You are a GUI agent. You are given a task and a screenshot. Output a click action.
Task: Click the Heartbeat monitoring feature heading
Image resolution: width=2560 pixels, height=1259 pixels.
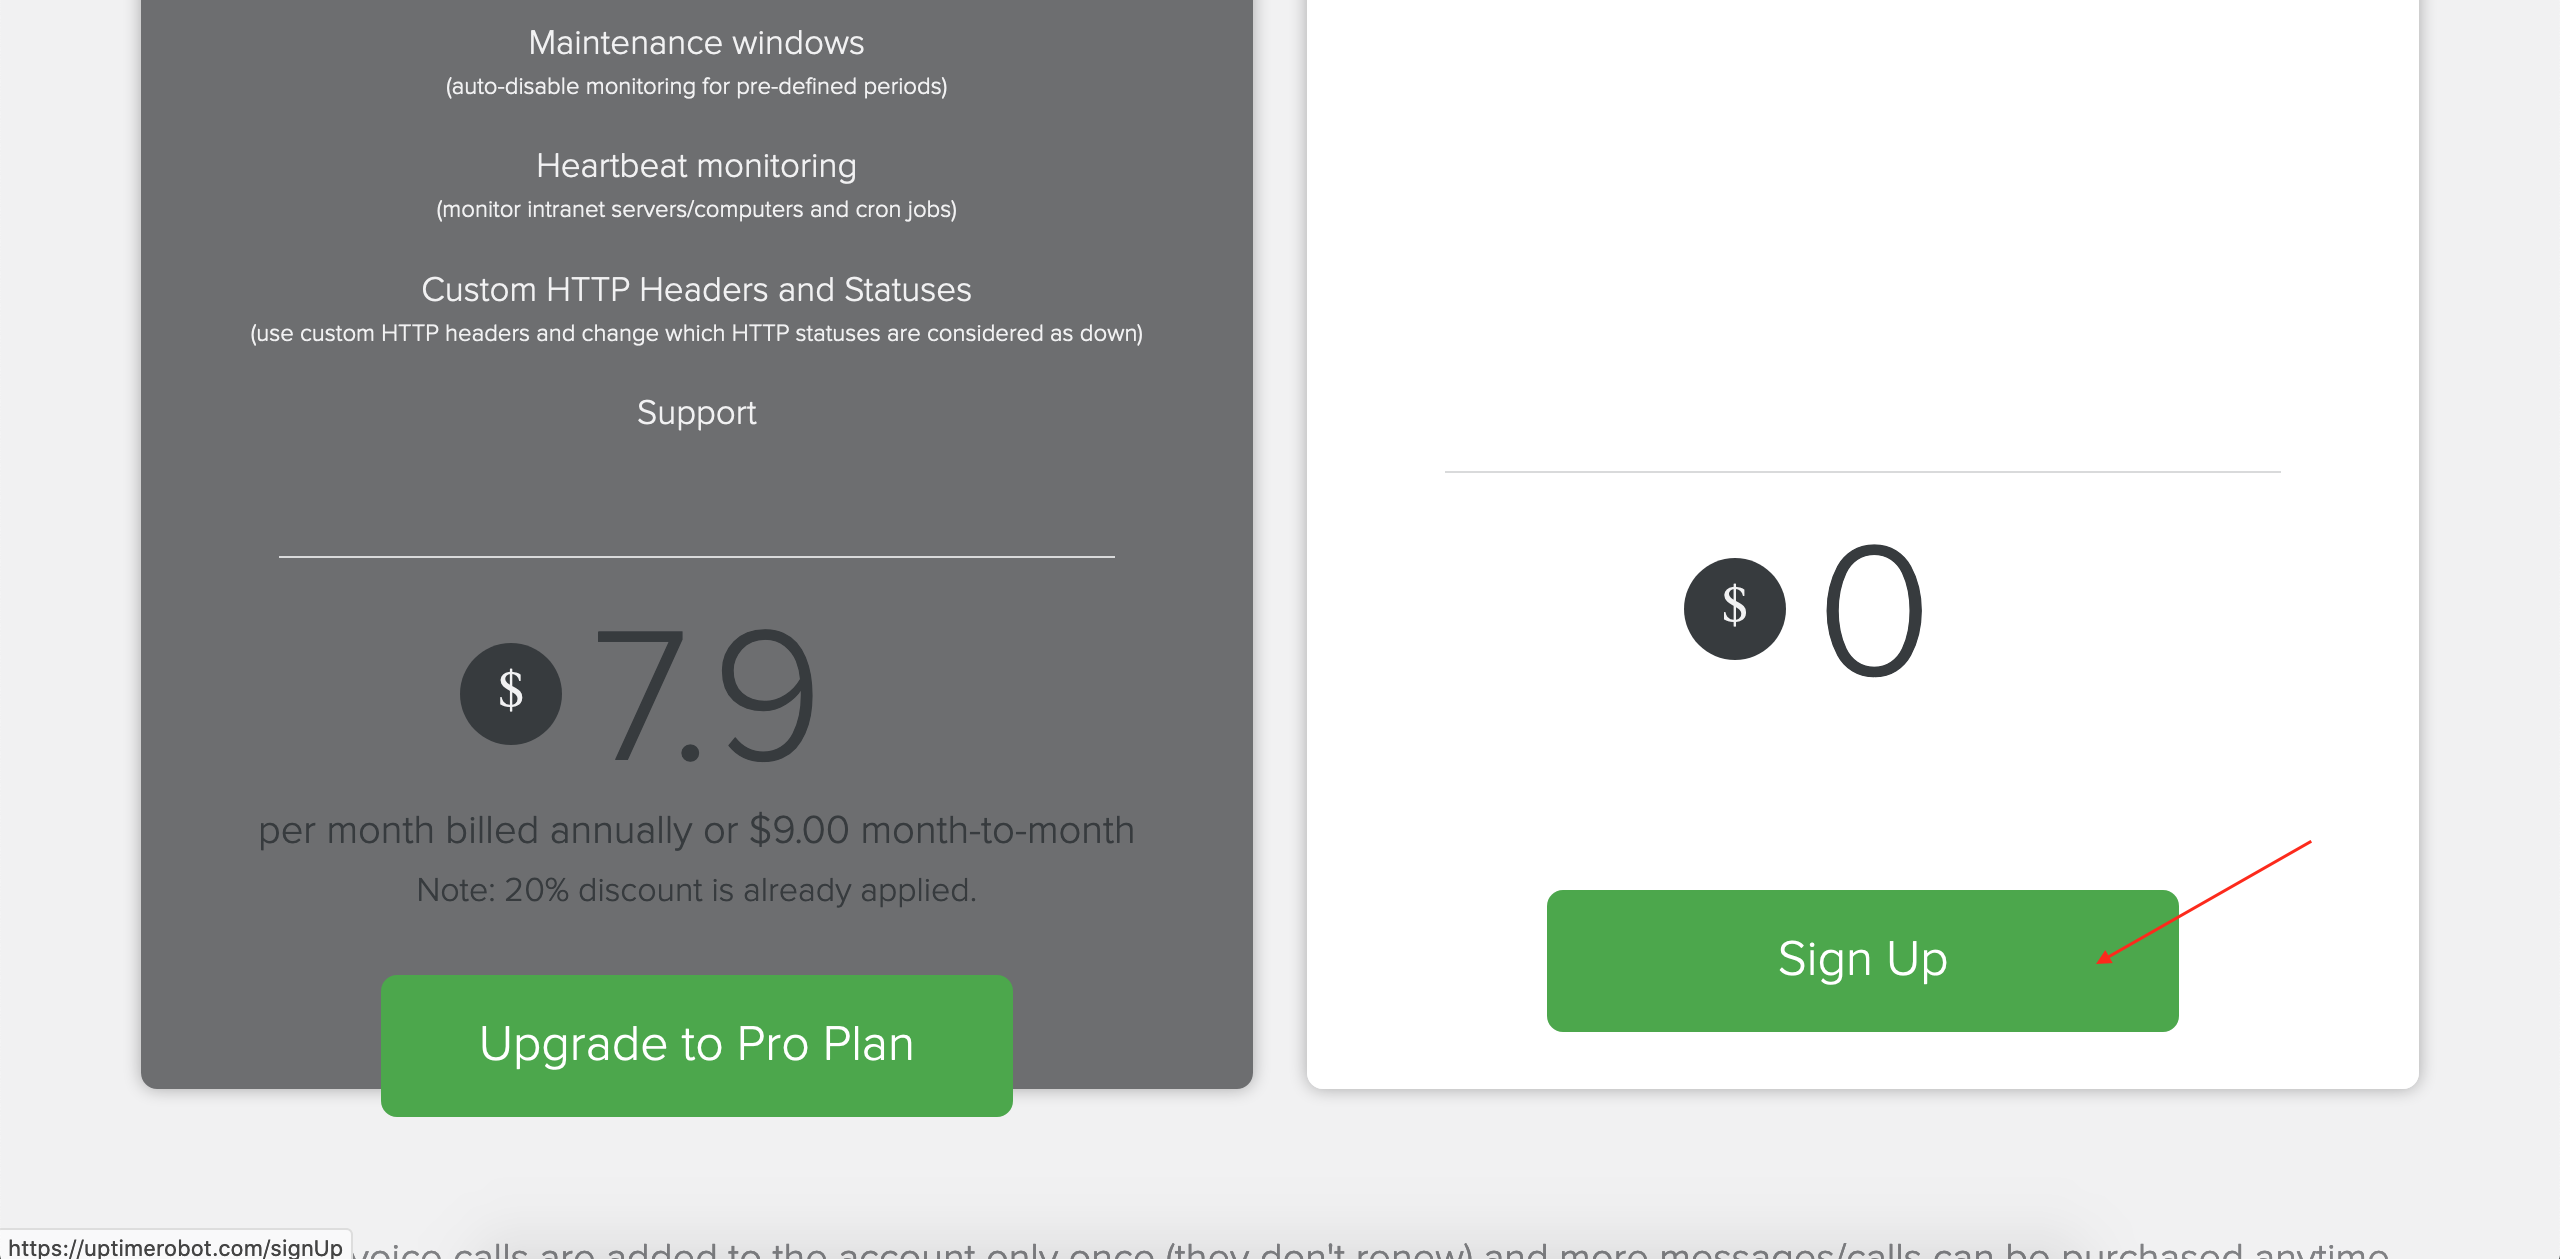pos(696,165)
